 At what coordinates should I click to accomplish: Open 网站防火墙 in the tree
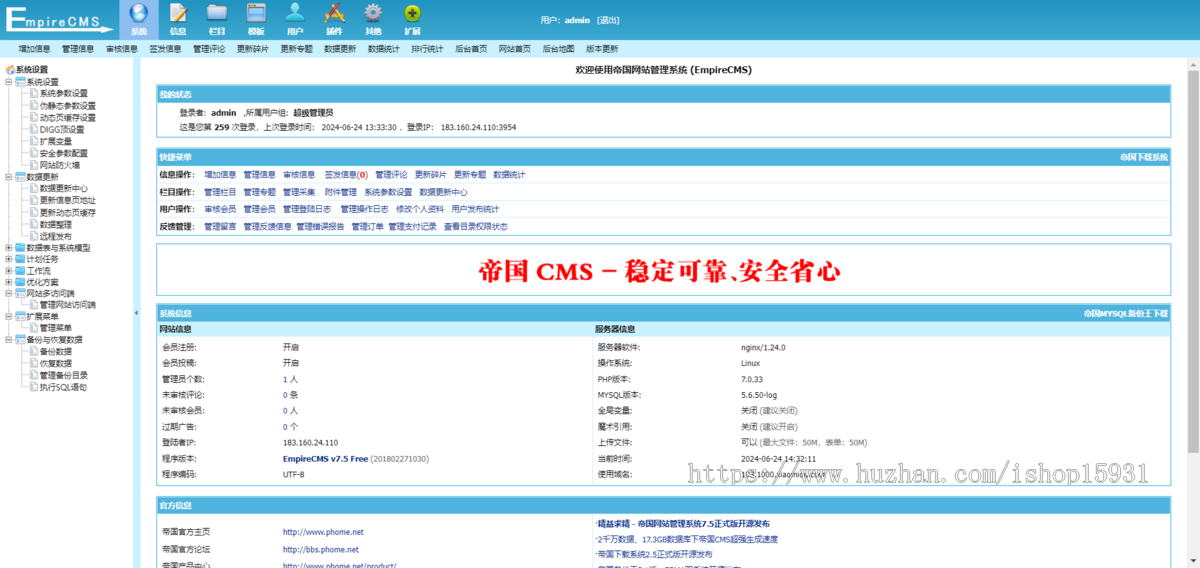(x=60, y=165)
